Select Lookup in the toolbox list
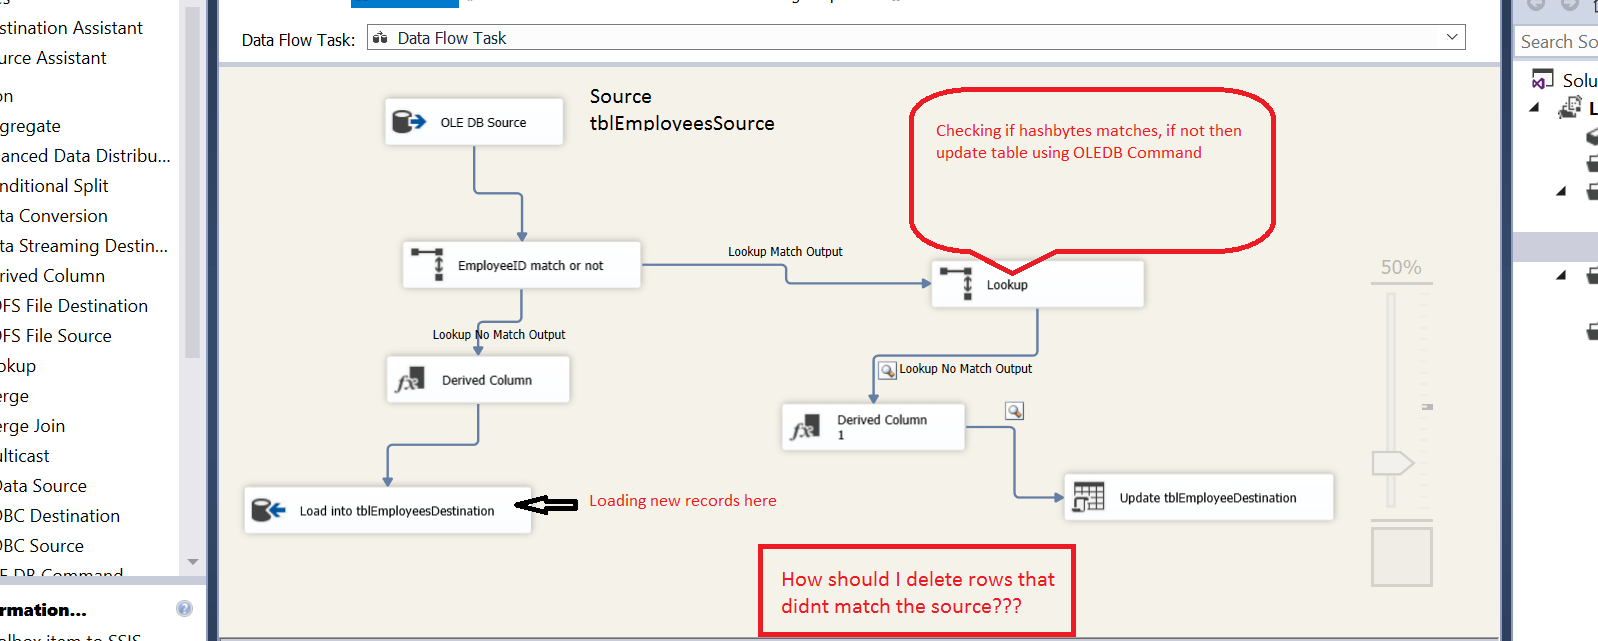 [x=18, y=366]
